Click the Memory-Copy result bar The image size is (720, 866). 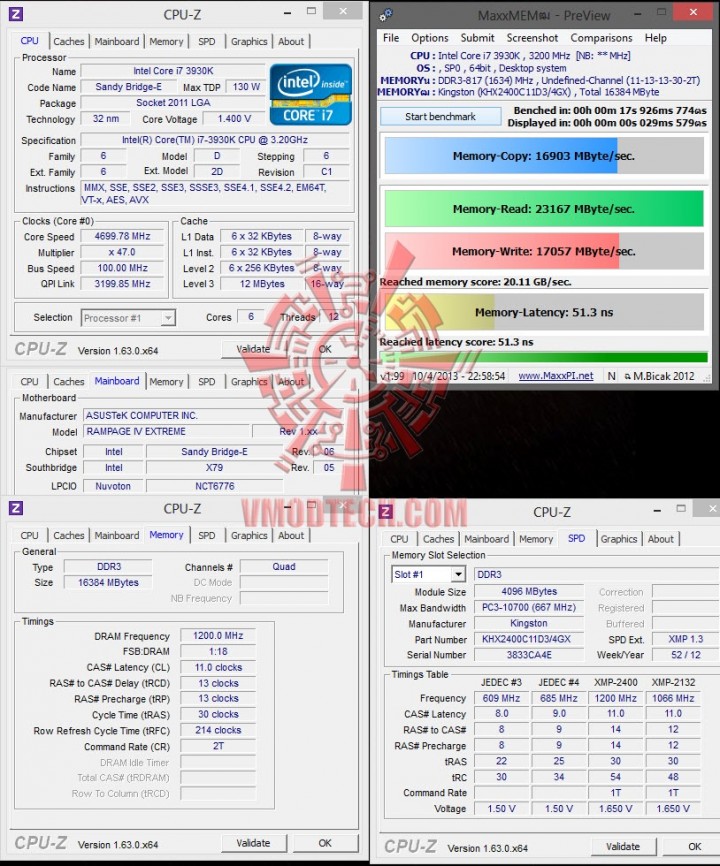[x=544, y=156]
